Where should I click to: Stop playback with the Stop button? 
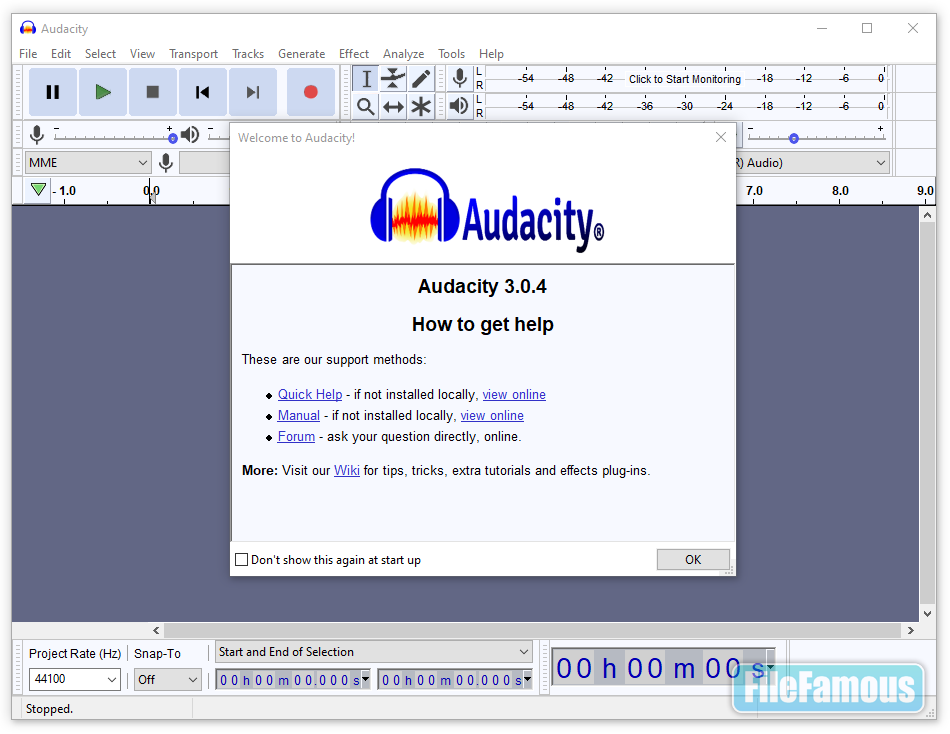click(153, 92)
